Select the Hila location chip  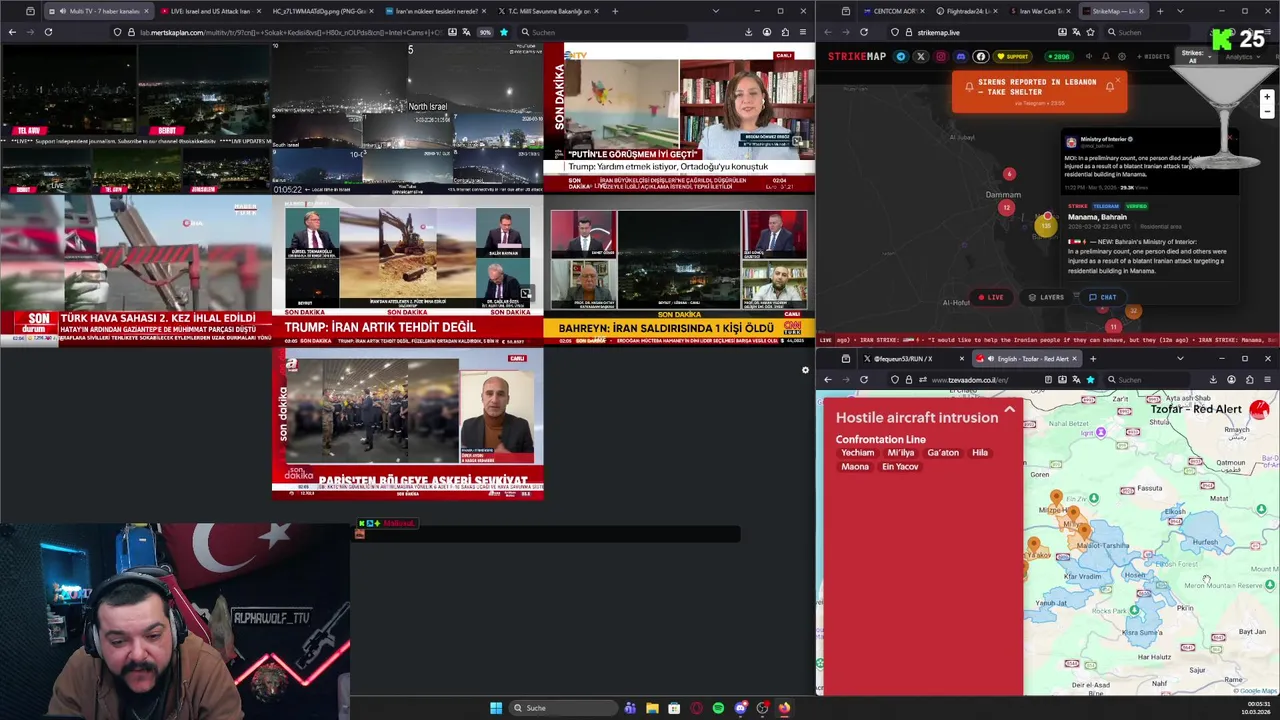[980, 453]
